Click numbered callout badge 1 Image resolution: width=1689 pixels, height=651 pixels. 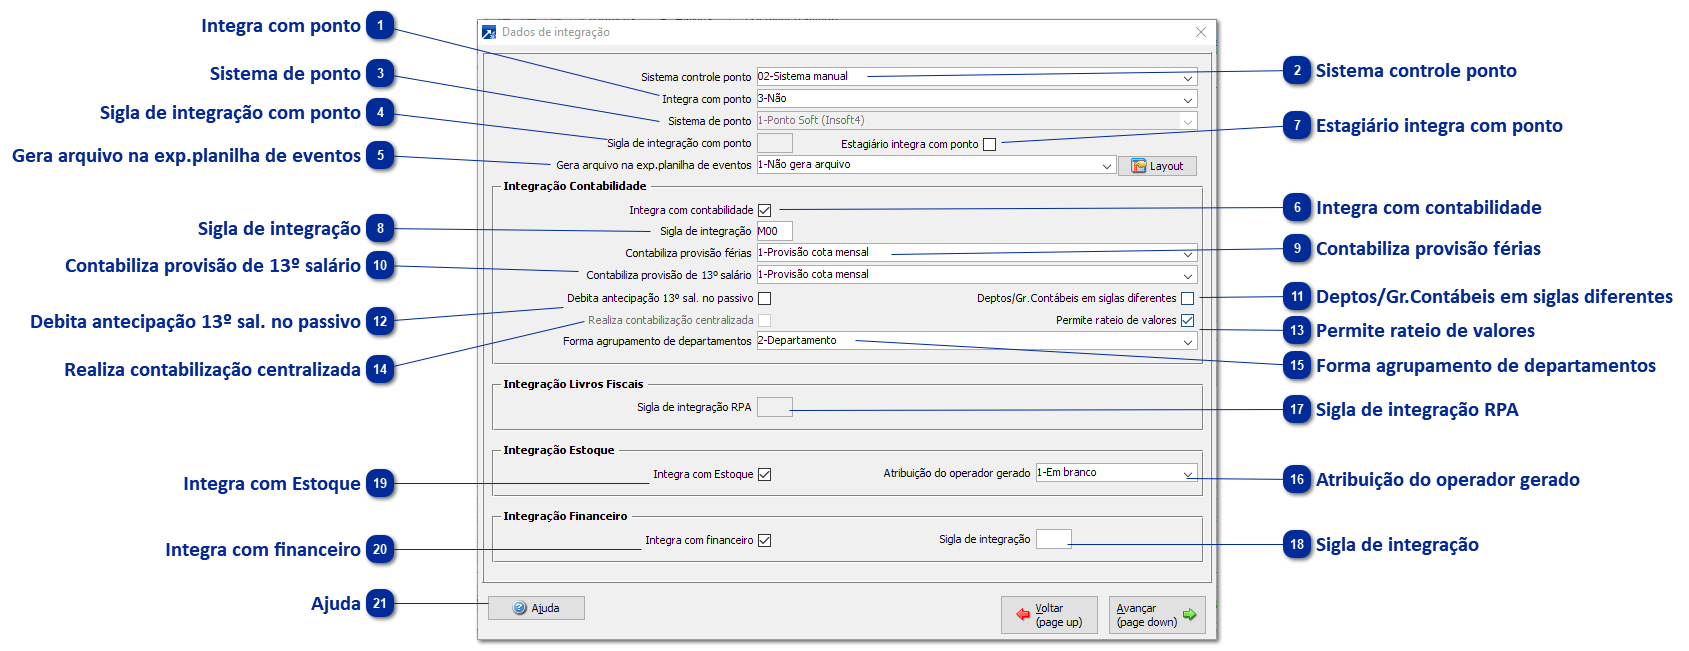[380, 26]
